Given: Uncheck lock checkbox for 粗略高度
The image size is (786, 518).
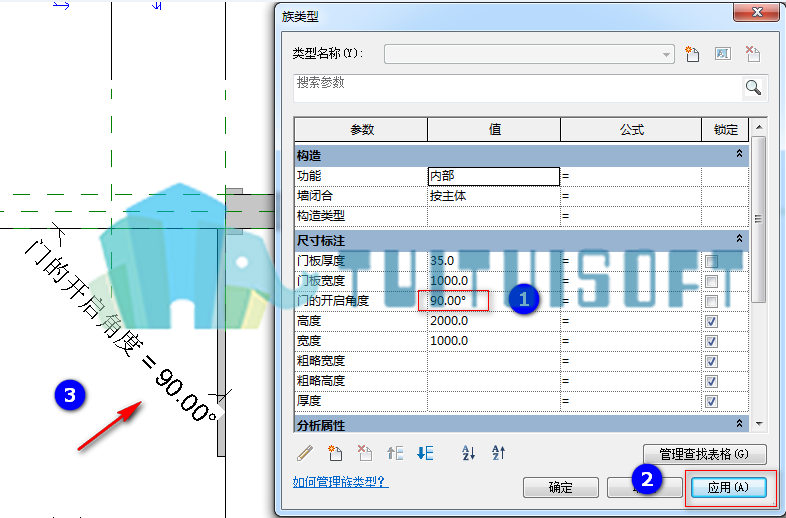Looking at the screenshot, I should pyautogui.click(x=711, y=382).
